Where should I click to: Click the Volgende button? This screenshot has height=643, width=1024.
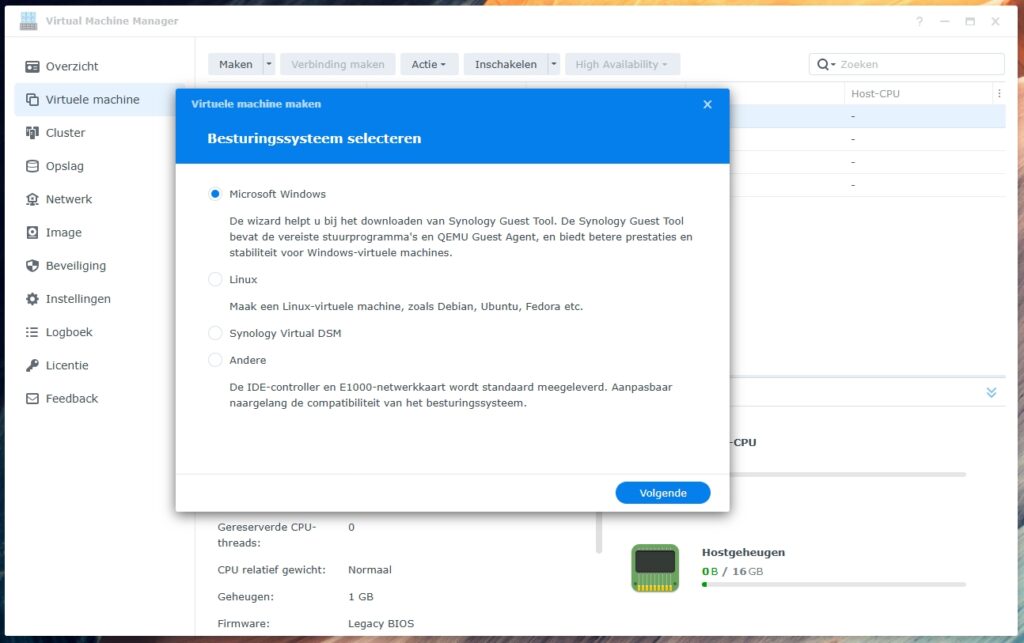pos(662,493)
